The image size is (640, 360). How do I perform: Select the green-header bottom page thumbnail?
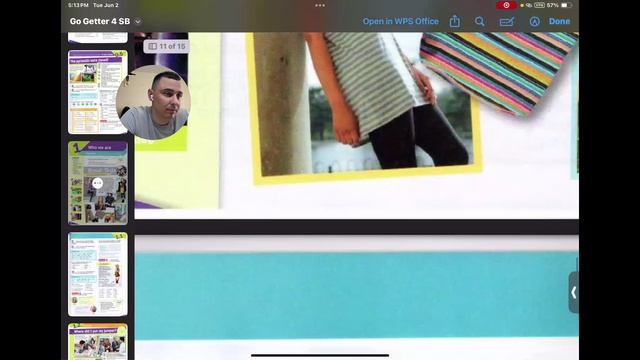98,342
